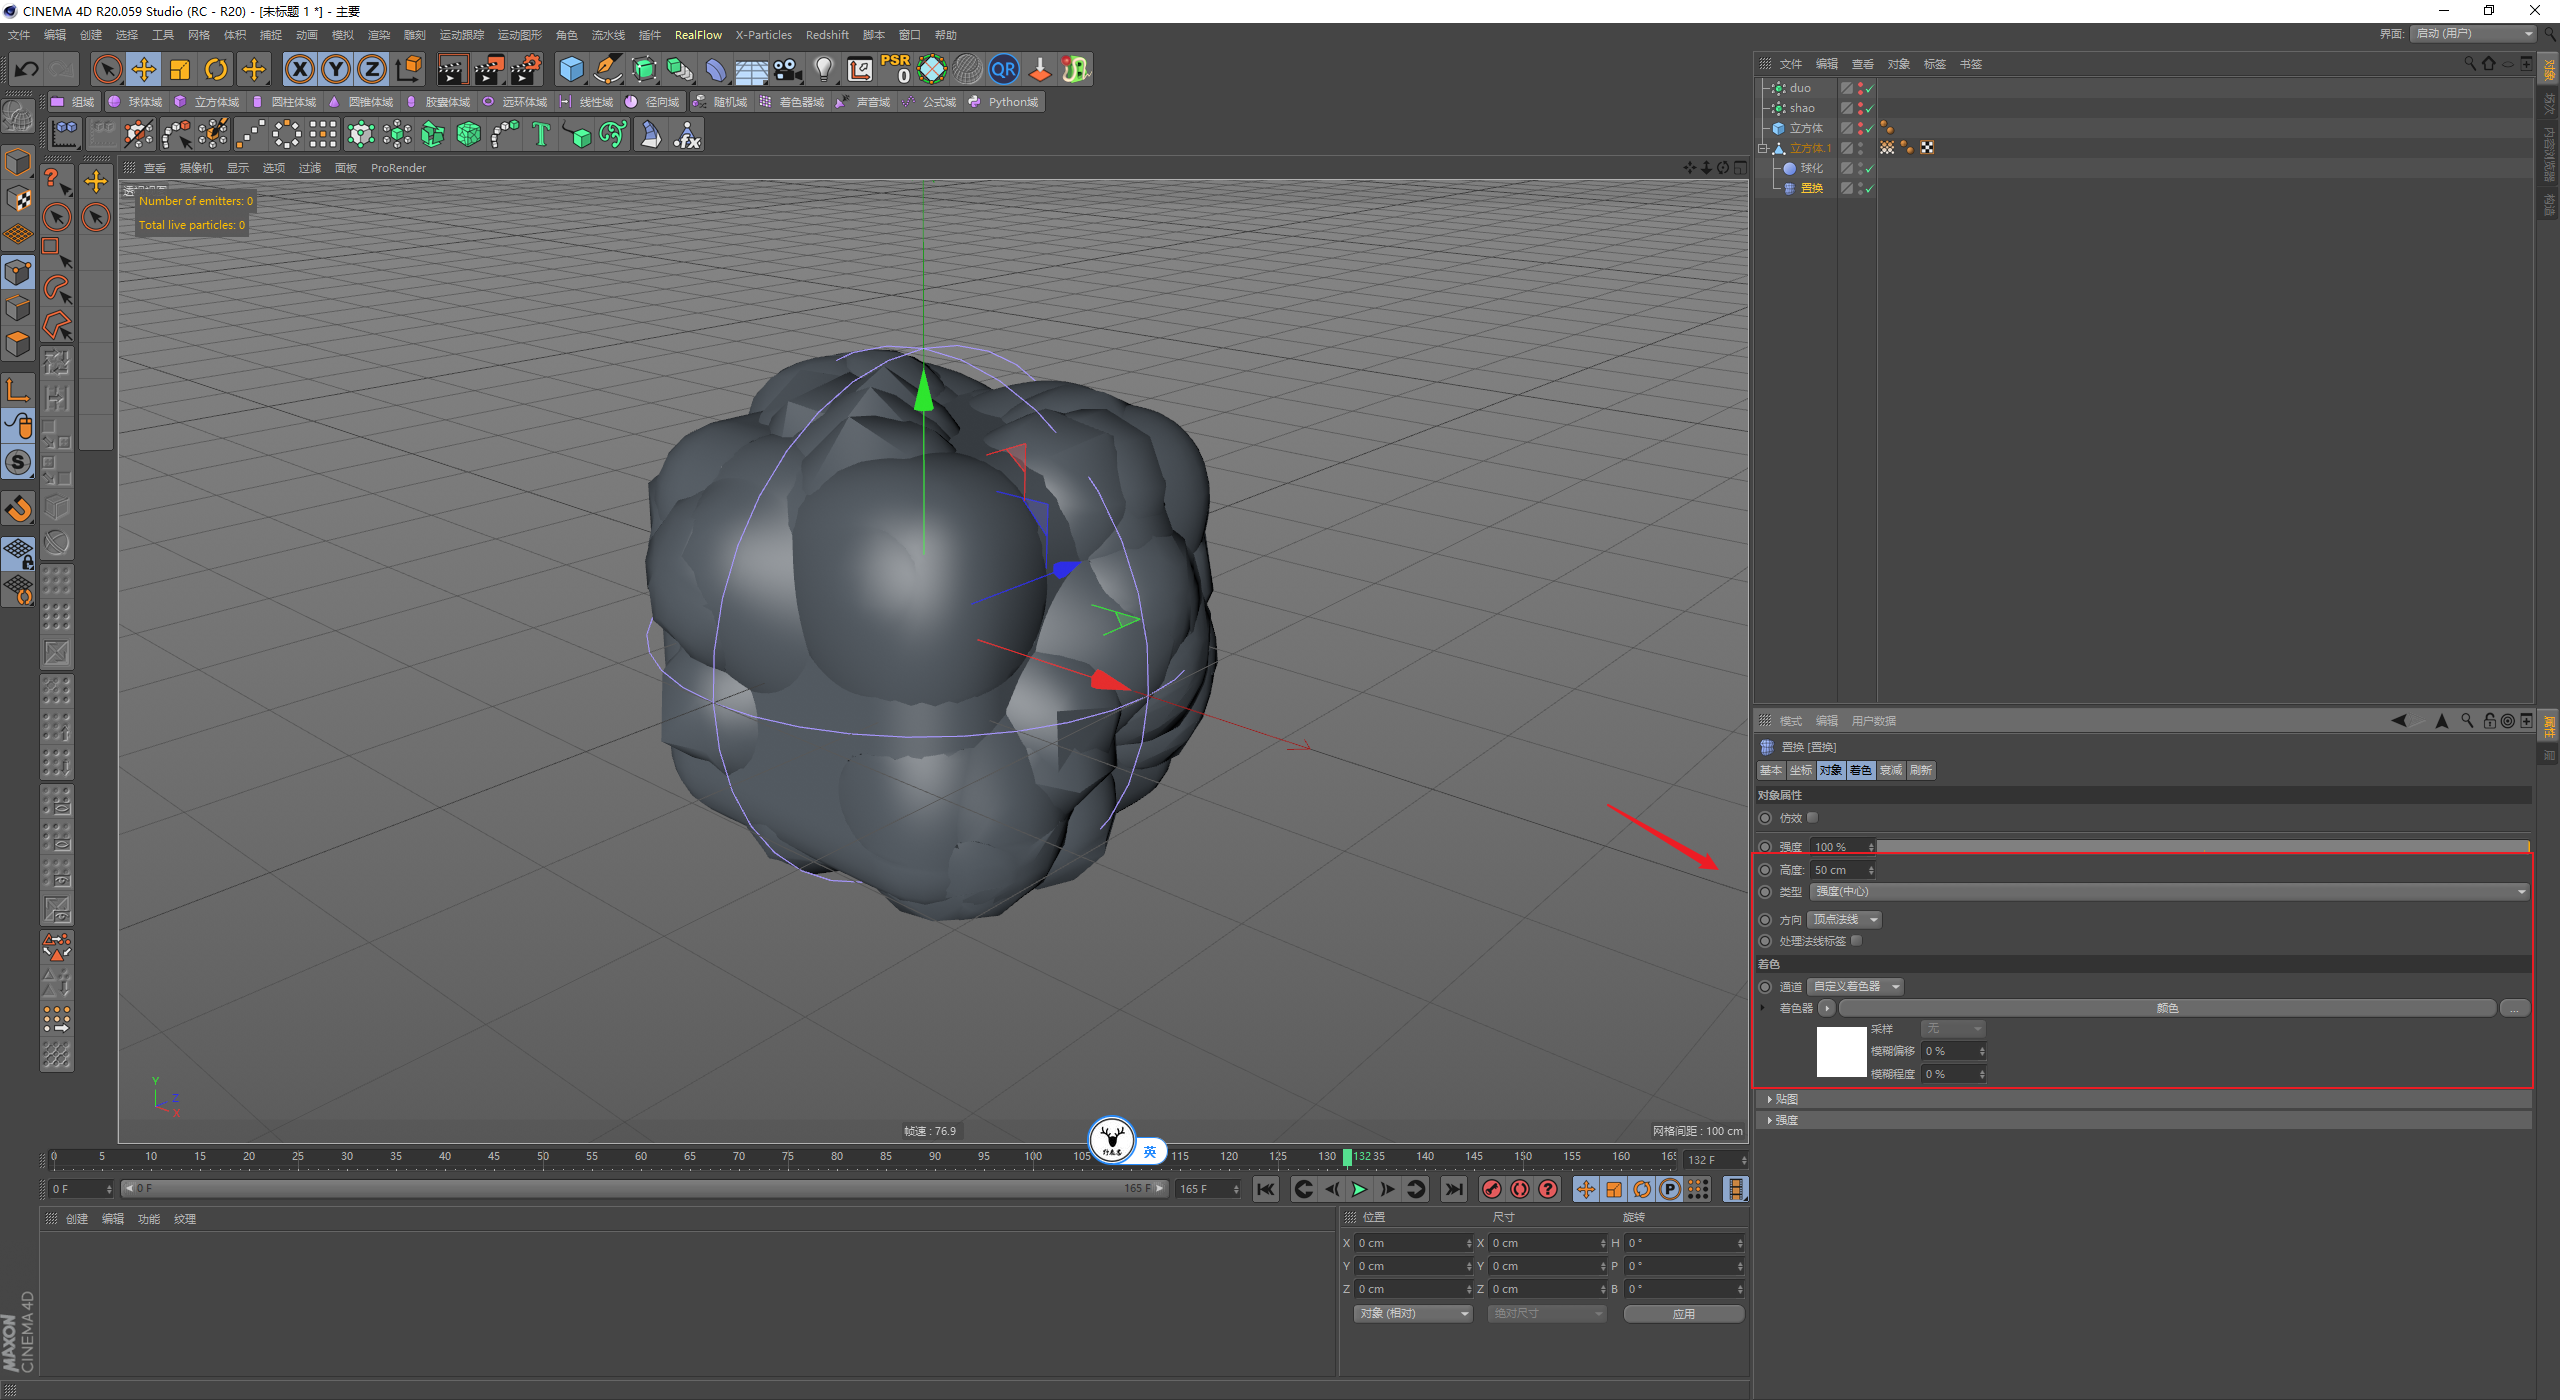The width and height of the screenshot is (2560, 1400).
Task: Open the RealFlow menu
Action: pyautogui.click(x=698, y=35)
